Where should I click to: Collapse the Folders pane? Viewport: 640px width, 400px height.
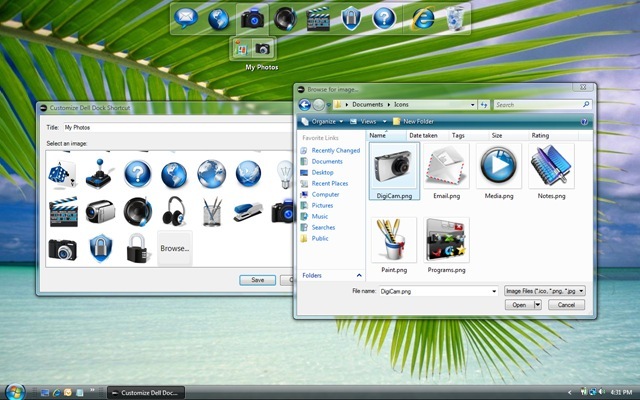(358, 275)
